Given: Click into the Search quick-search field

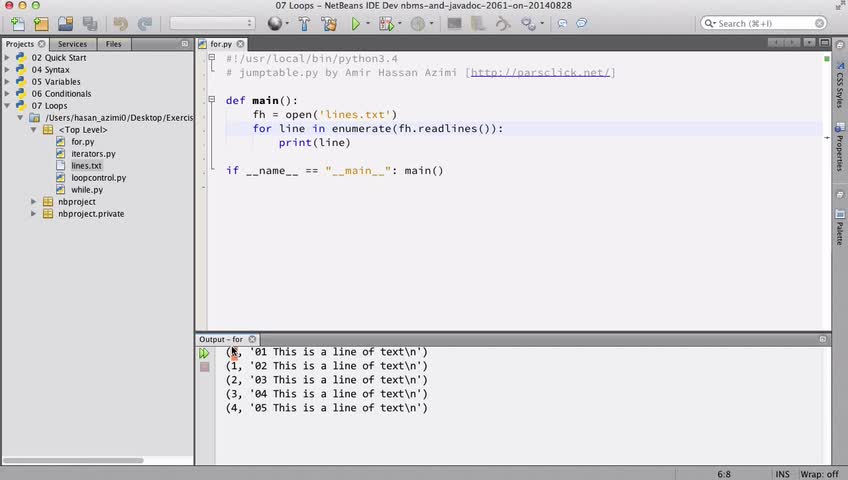Looking at the screenshot, I should pyautogui.click(x=765, y=23).
